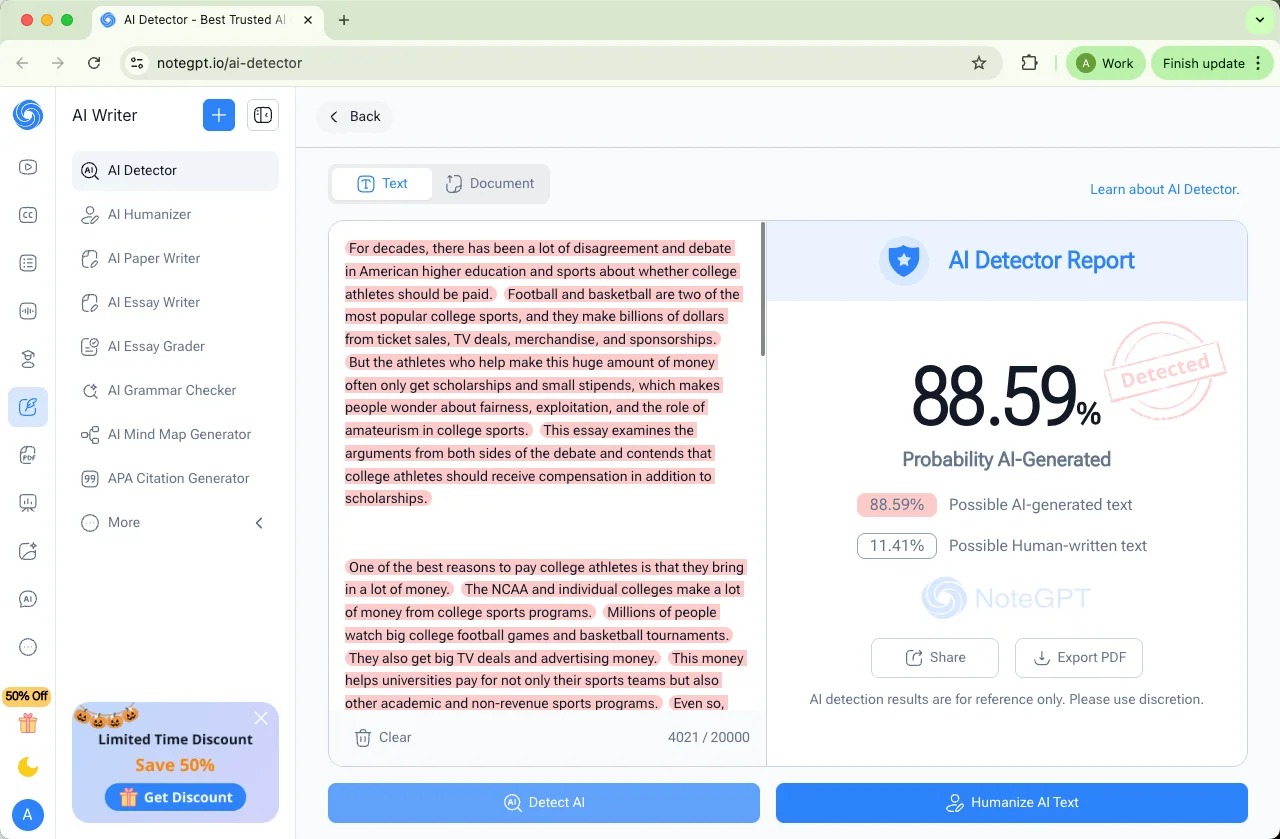Click the PDF tool icon in rail
This screenshot has width=1280, height=839.
coord(28,455)
